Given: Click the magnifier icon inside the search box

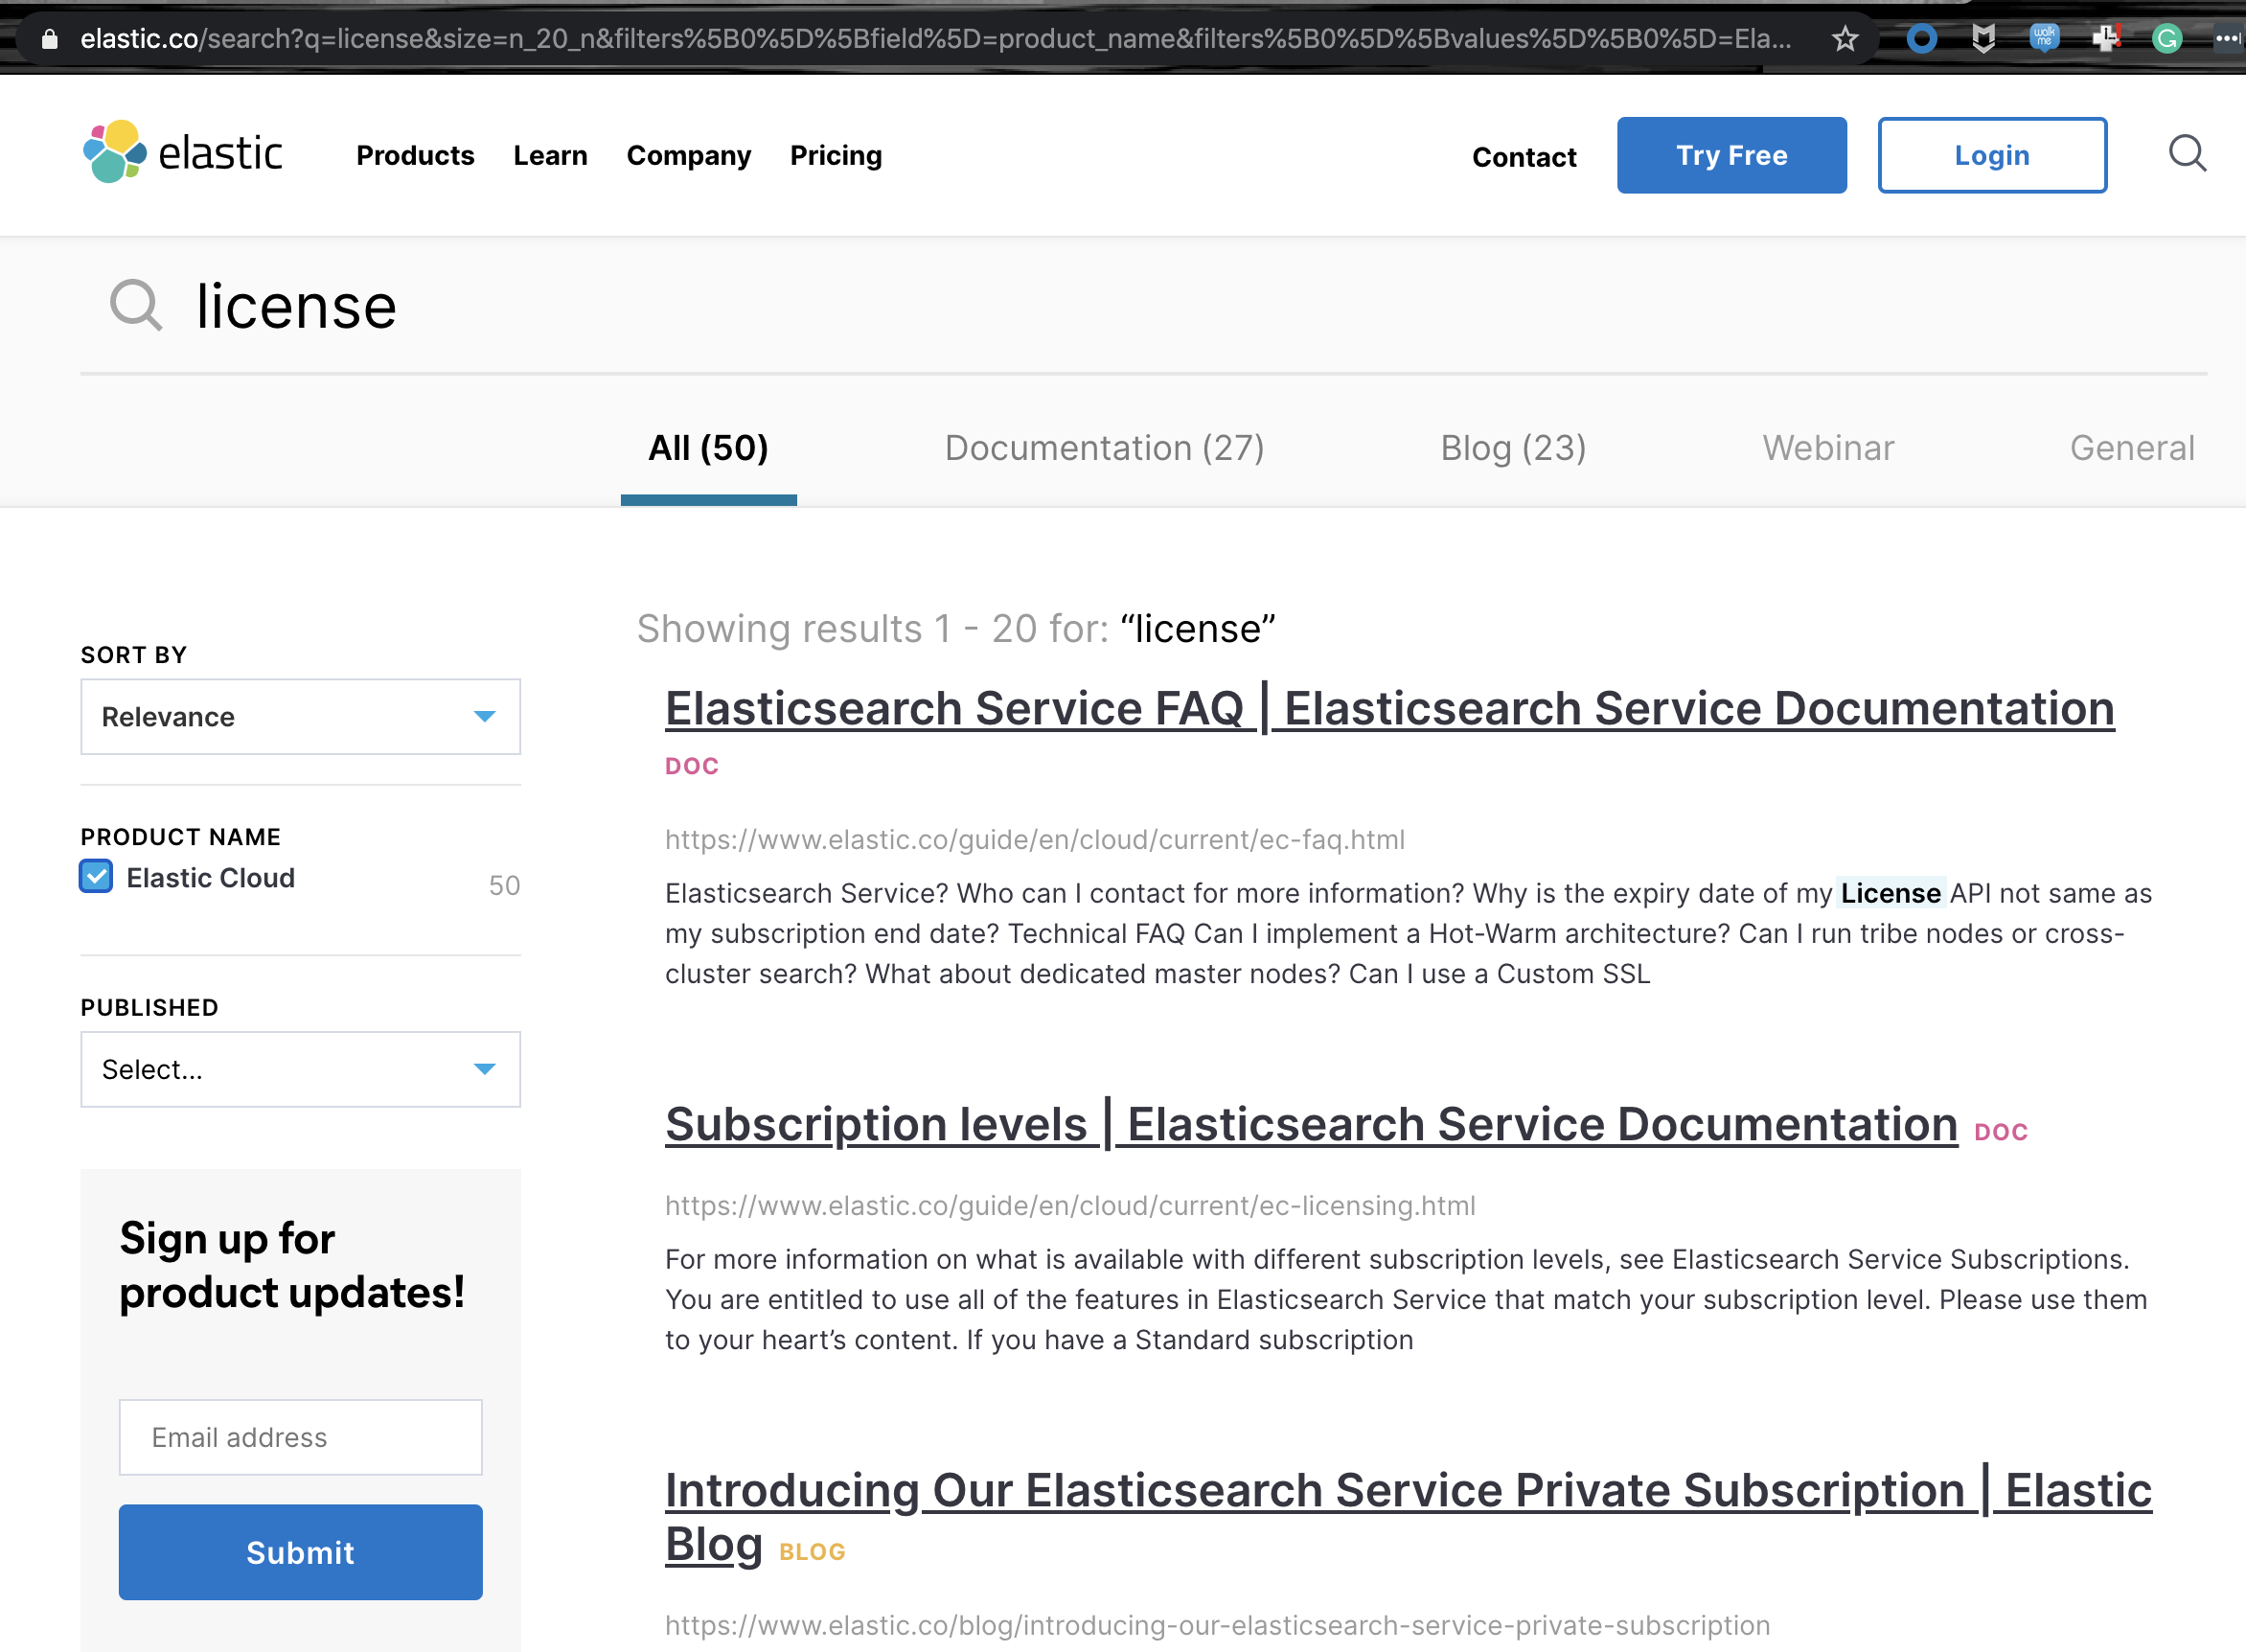Looking at the screenshot, I should pyautogui.click(x=136, y=306).
